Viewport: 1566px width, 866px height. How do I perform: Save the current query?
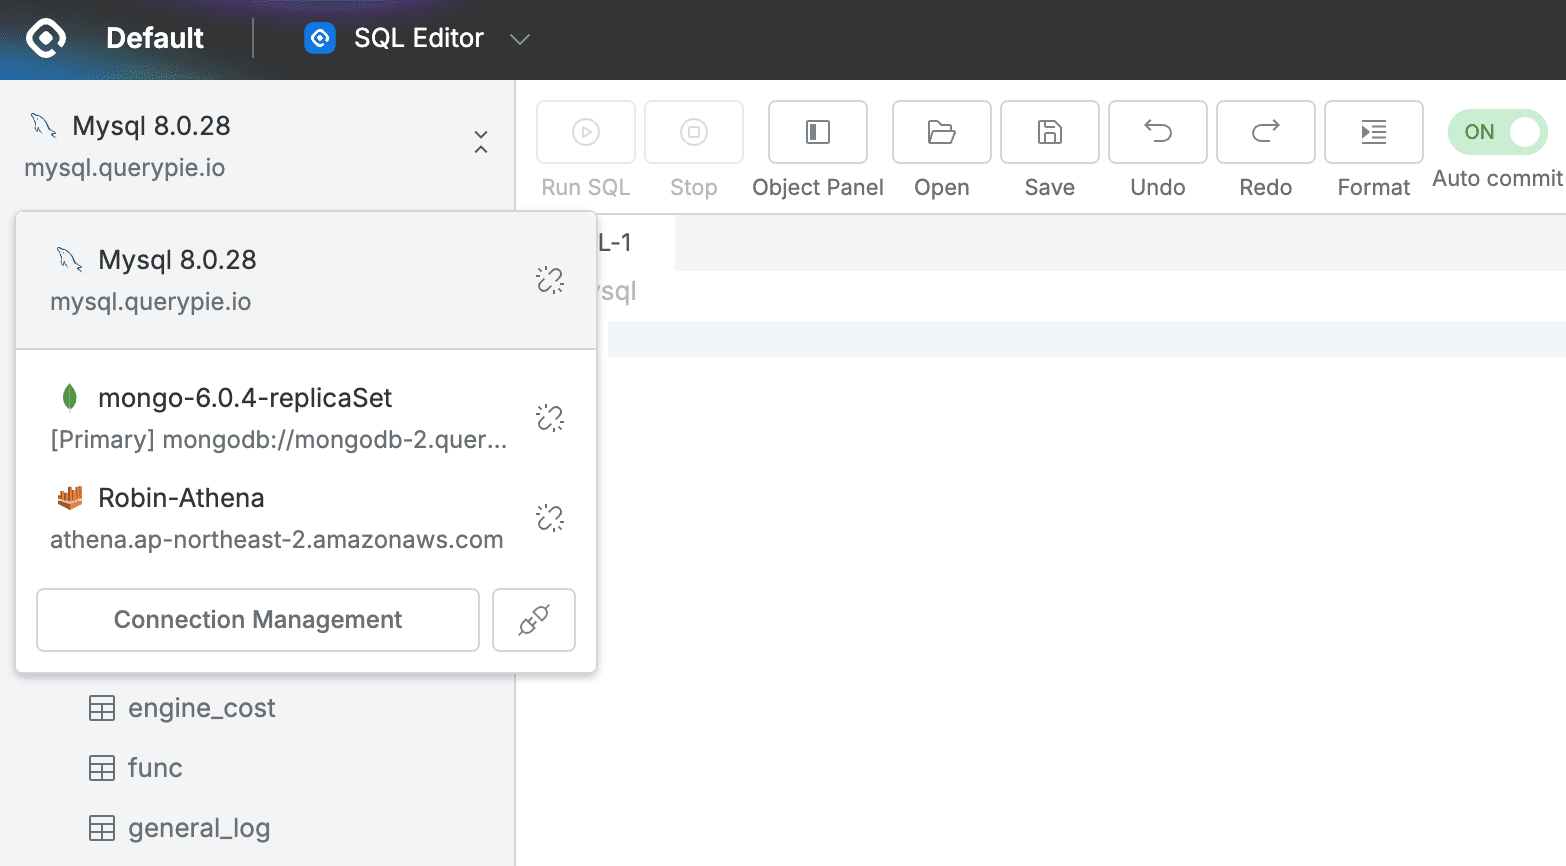pos(1049,132)
